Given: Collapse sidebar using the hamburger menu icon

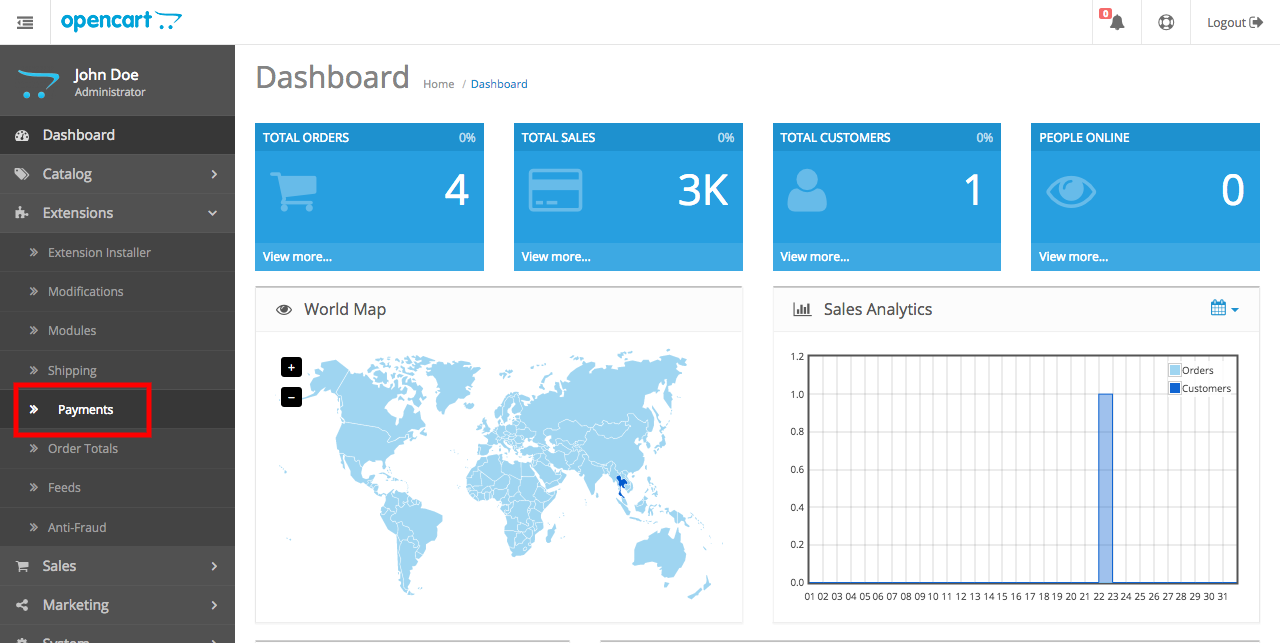Looking at the screenshot, I should click(25, 22).
